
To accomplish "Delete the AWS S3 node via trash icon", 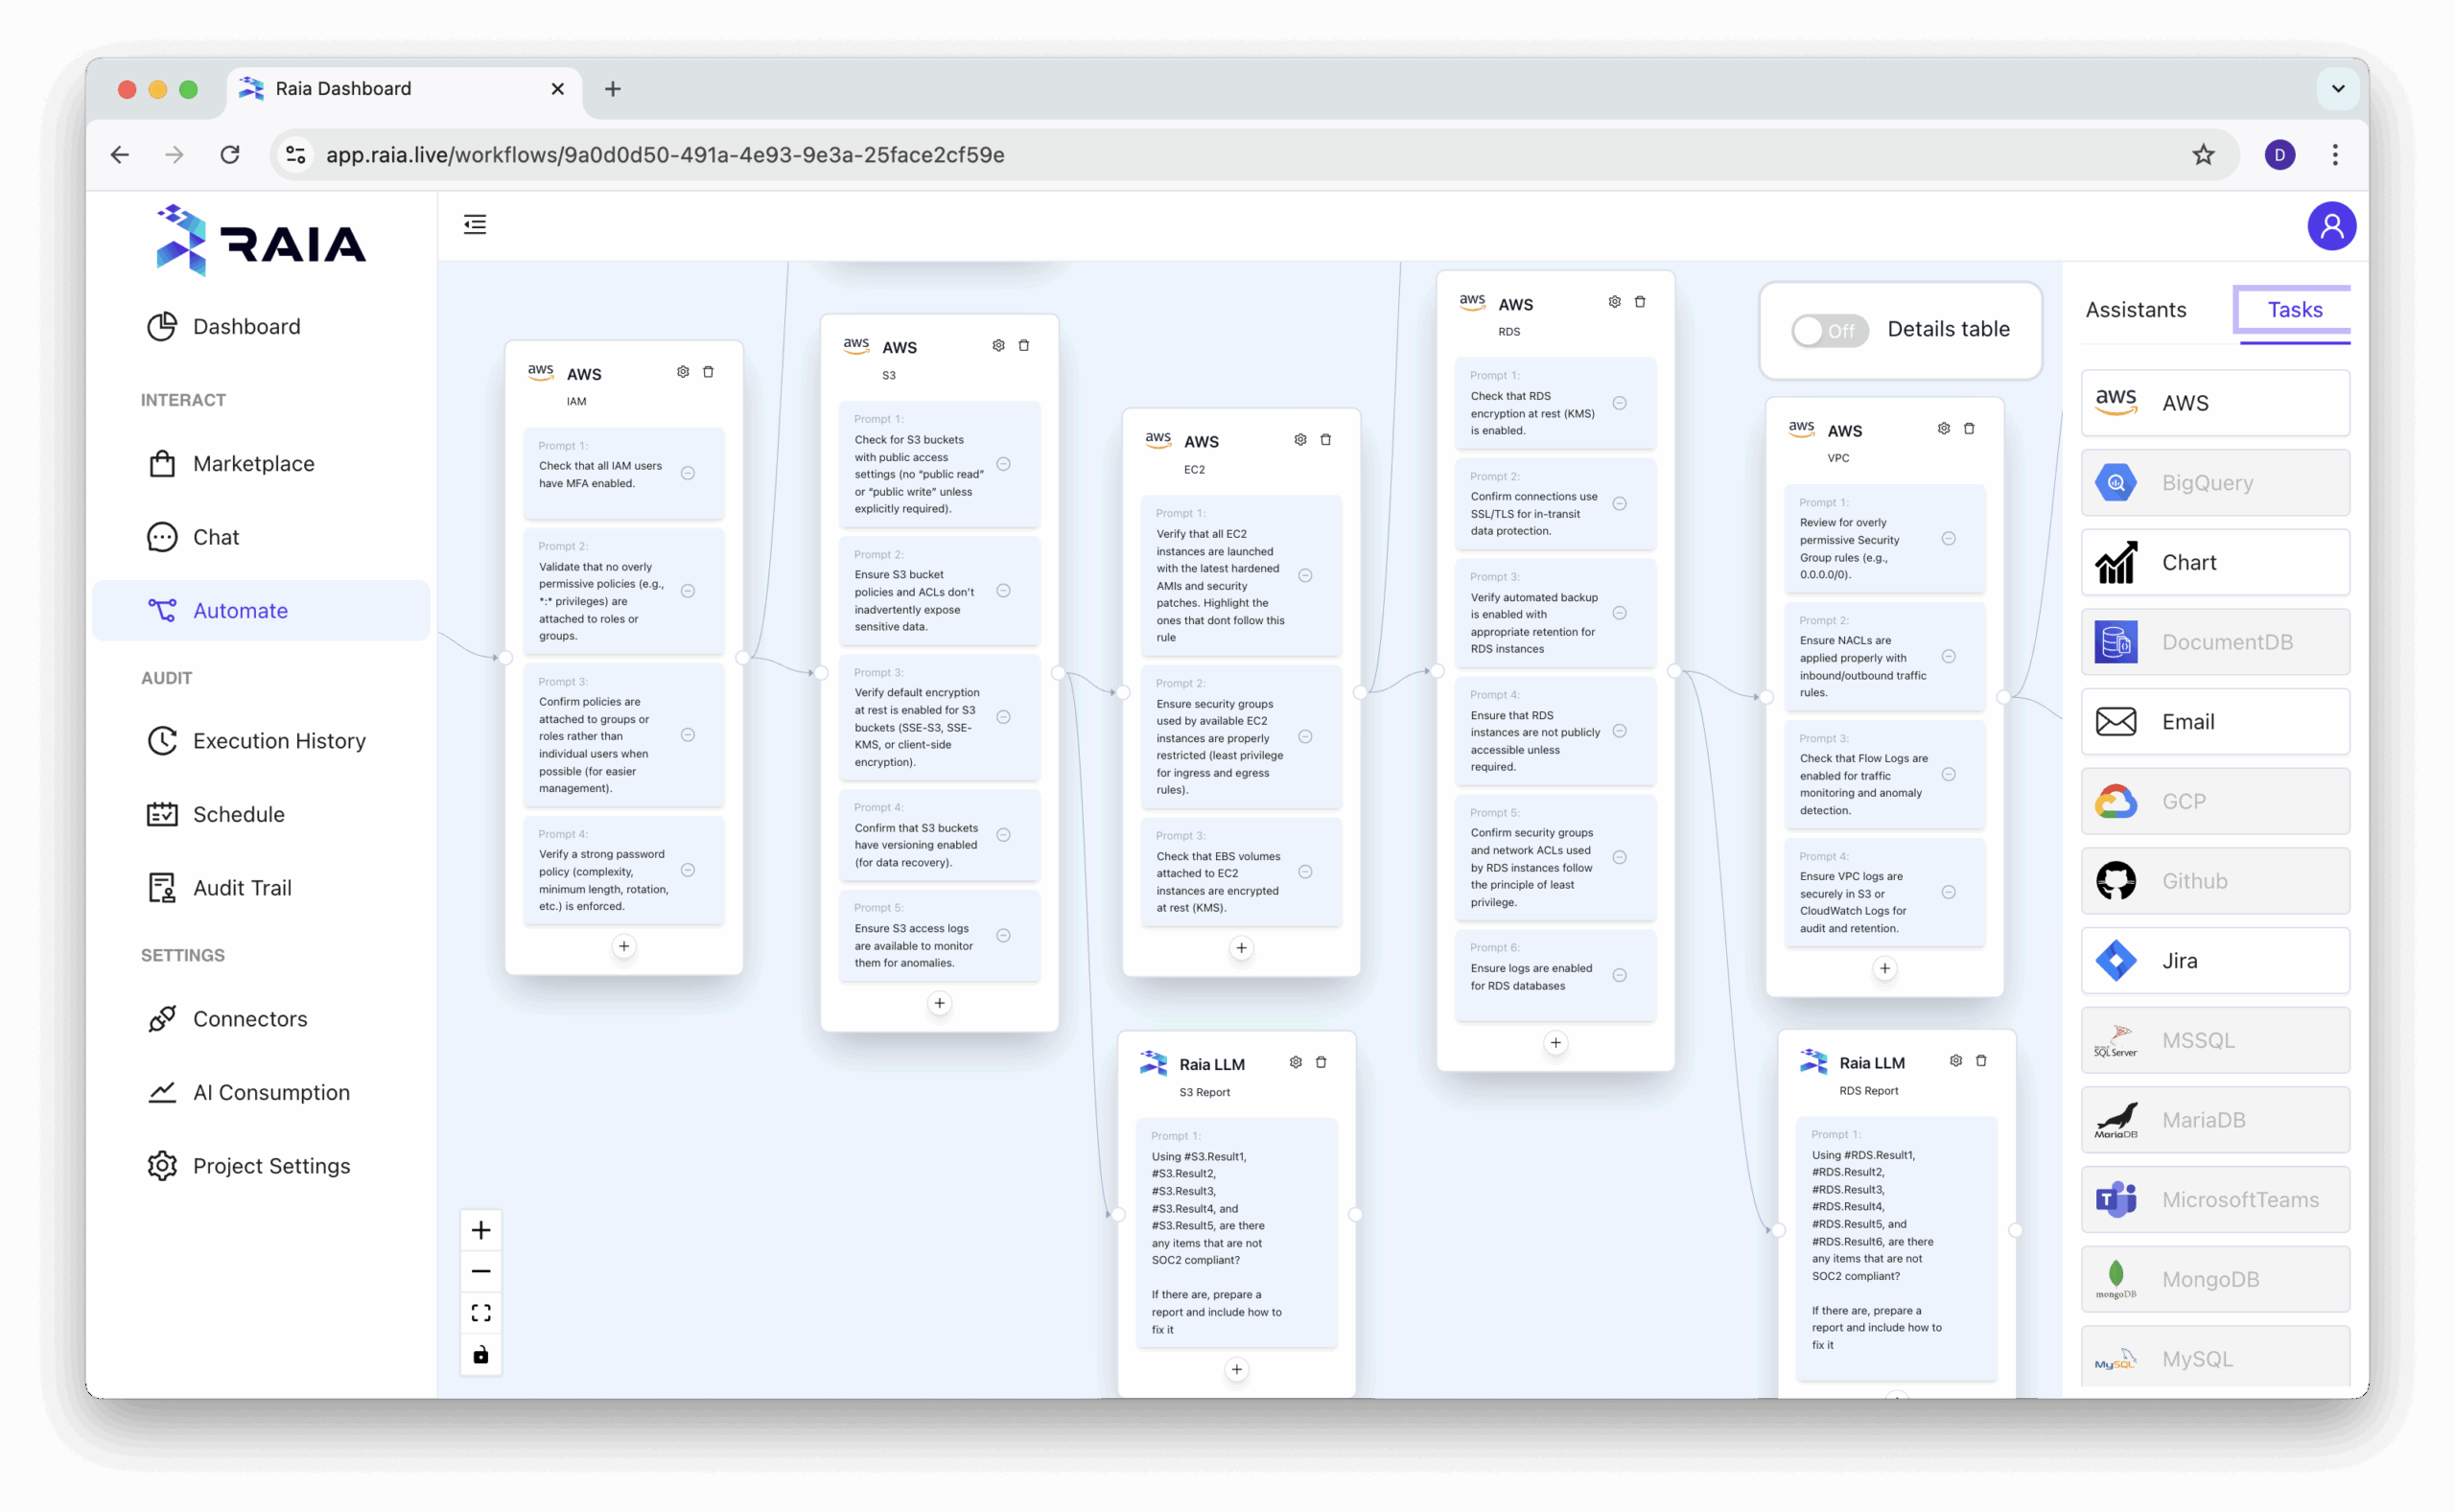I will point(1024,346).
